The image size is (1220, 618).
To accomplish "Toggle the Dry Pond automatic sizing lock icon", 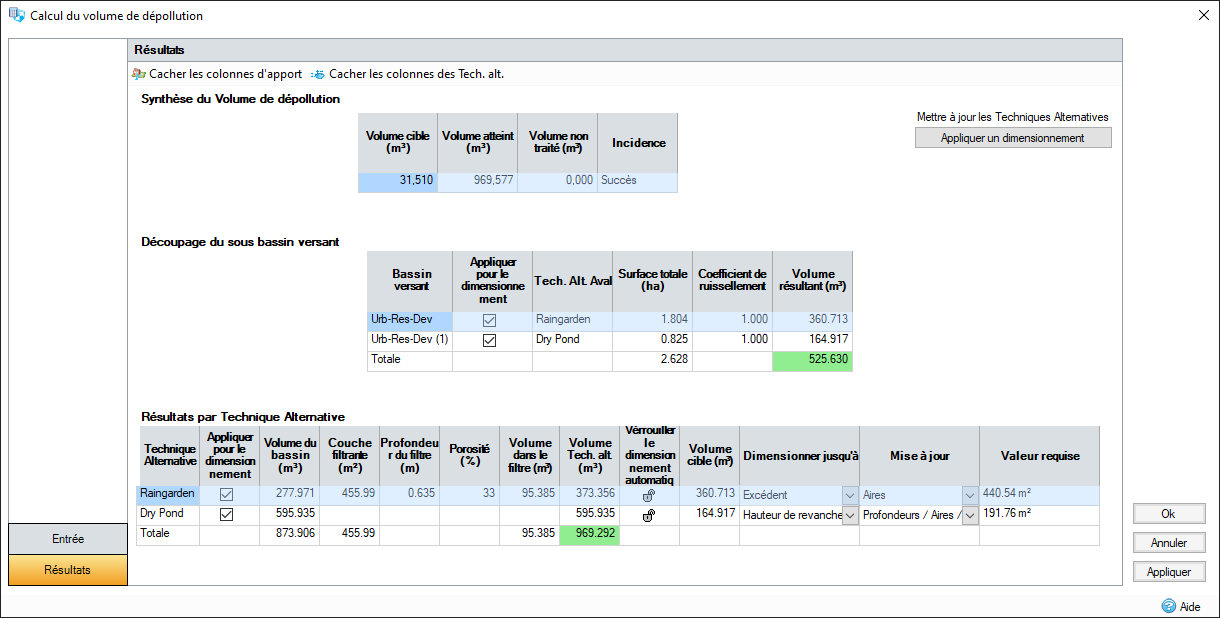I will 649,515.
